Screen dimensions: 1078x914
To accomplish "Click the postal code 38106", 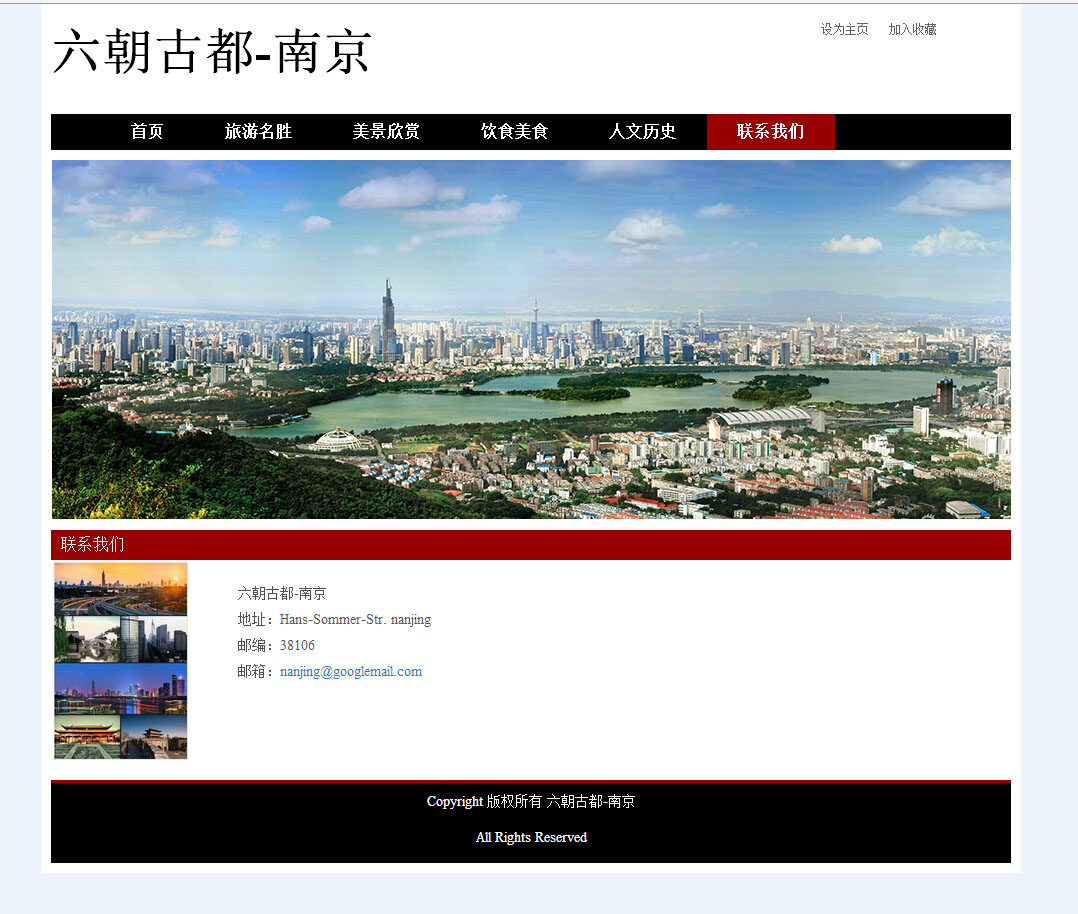I will (x=297, y=645).
